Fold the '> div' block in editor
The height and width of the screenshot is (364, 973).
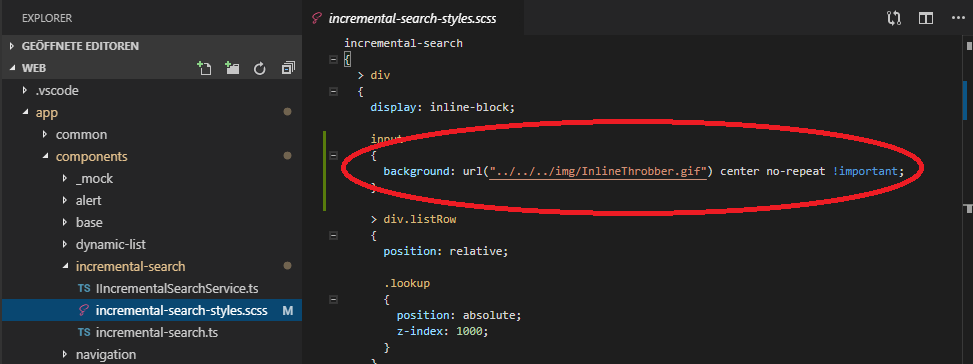point(333,92)
